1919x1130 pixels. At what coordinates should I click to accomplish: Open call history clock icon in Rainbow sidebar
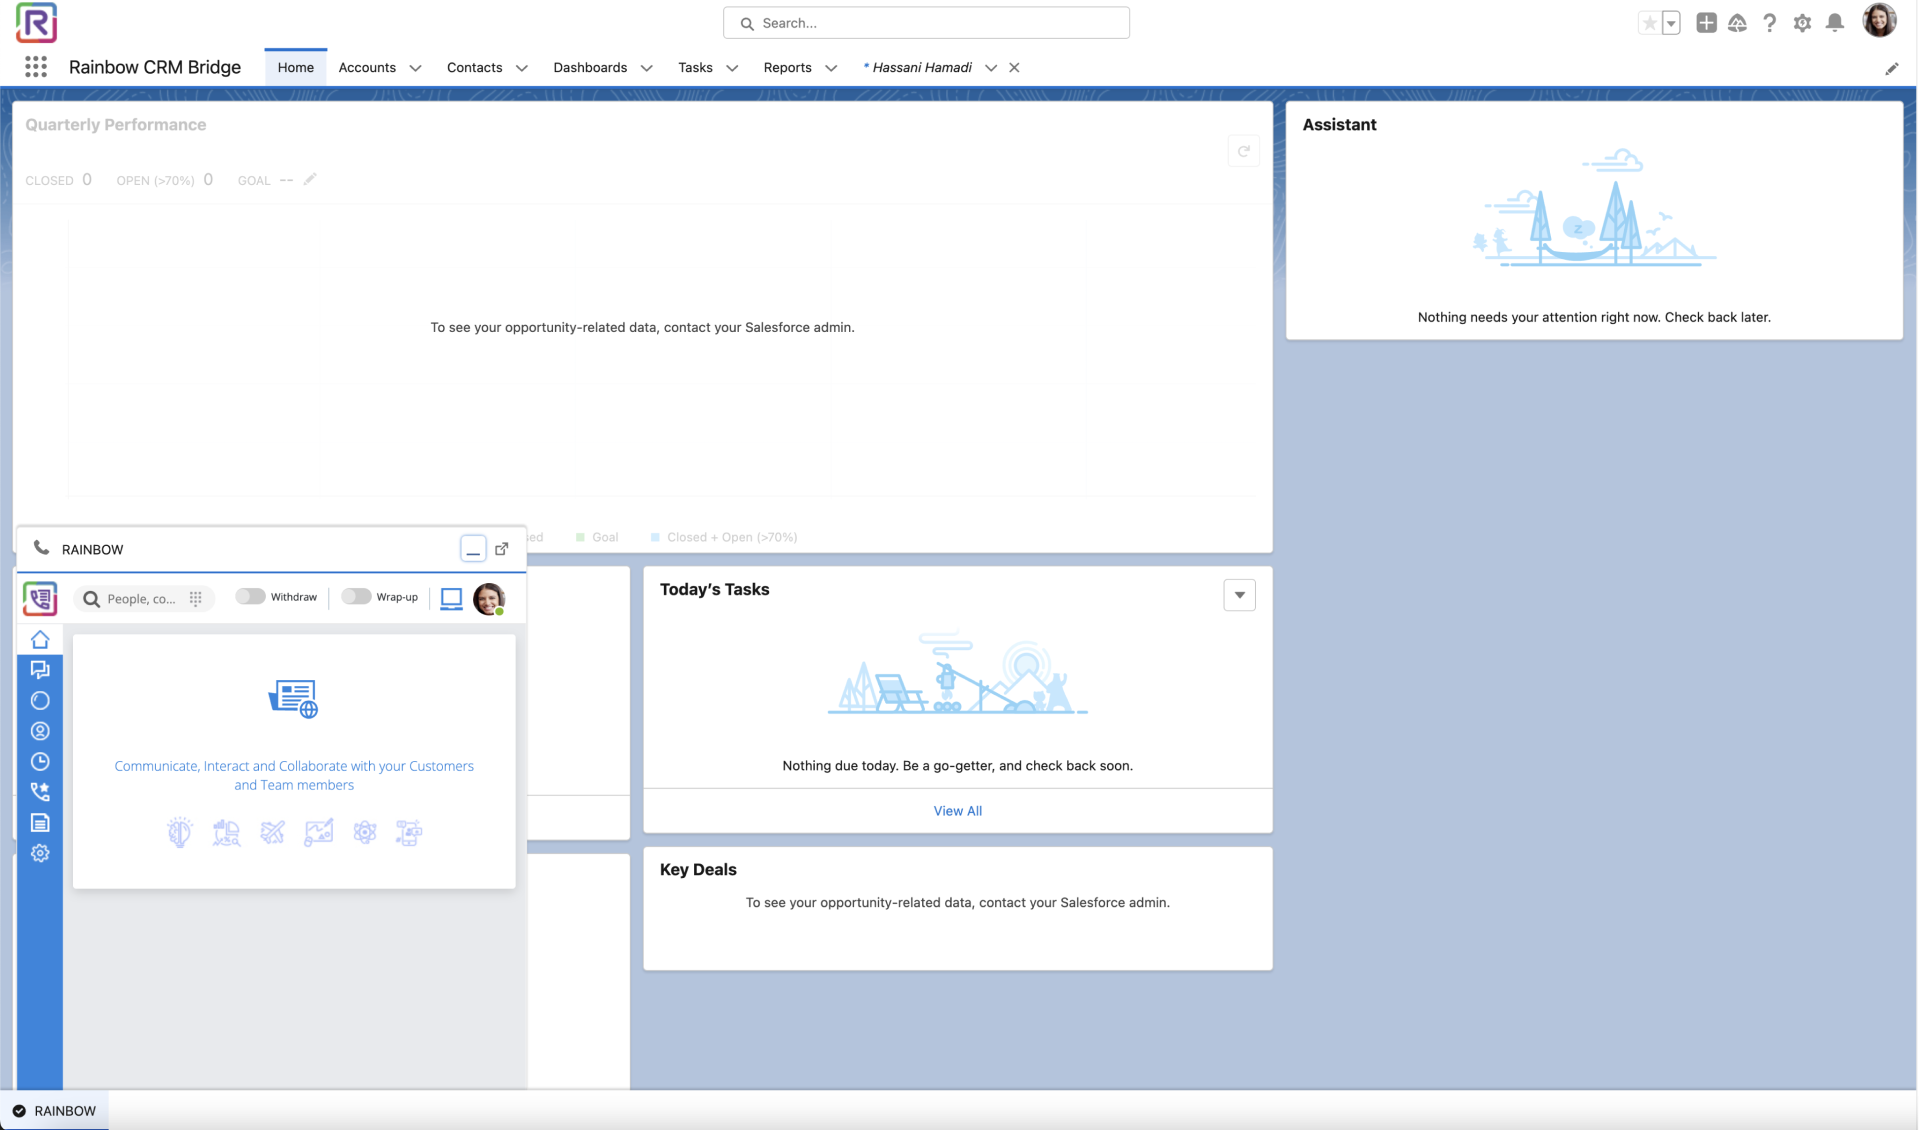coord(40,762)
